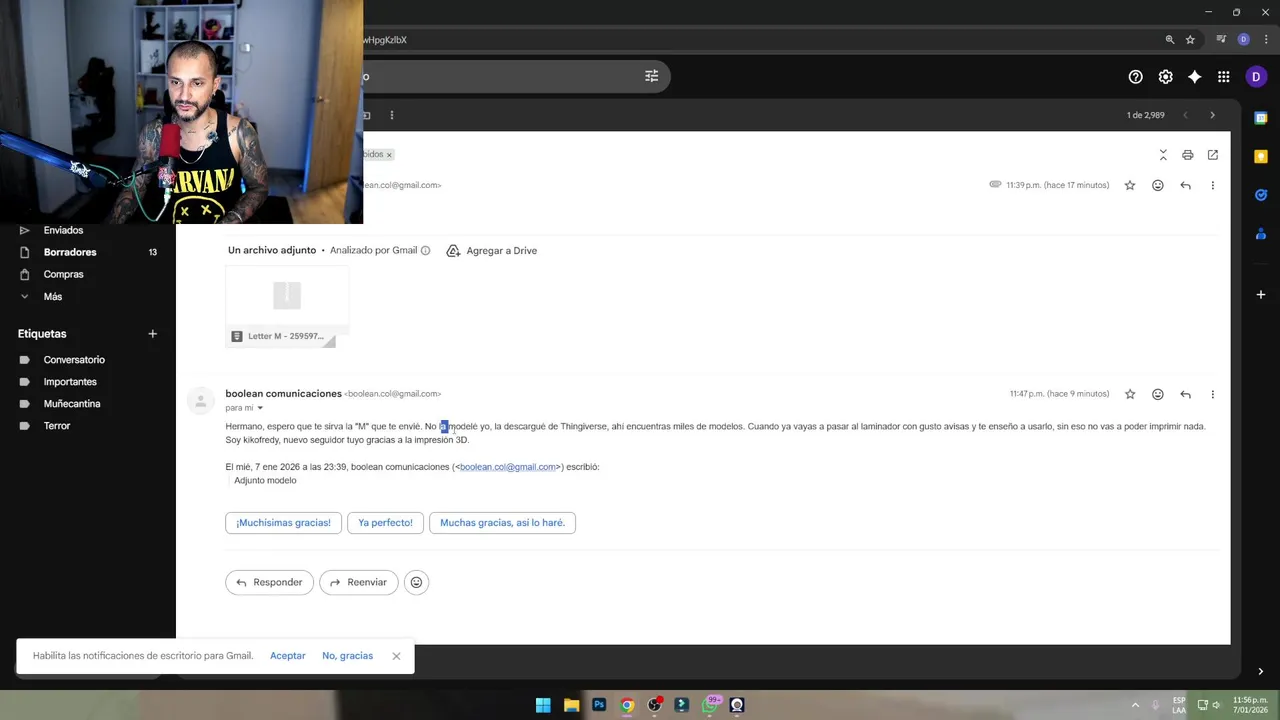Collapse all messages in the conversation

pos(1163,155)
